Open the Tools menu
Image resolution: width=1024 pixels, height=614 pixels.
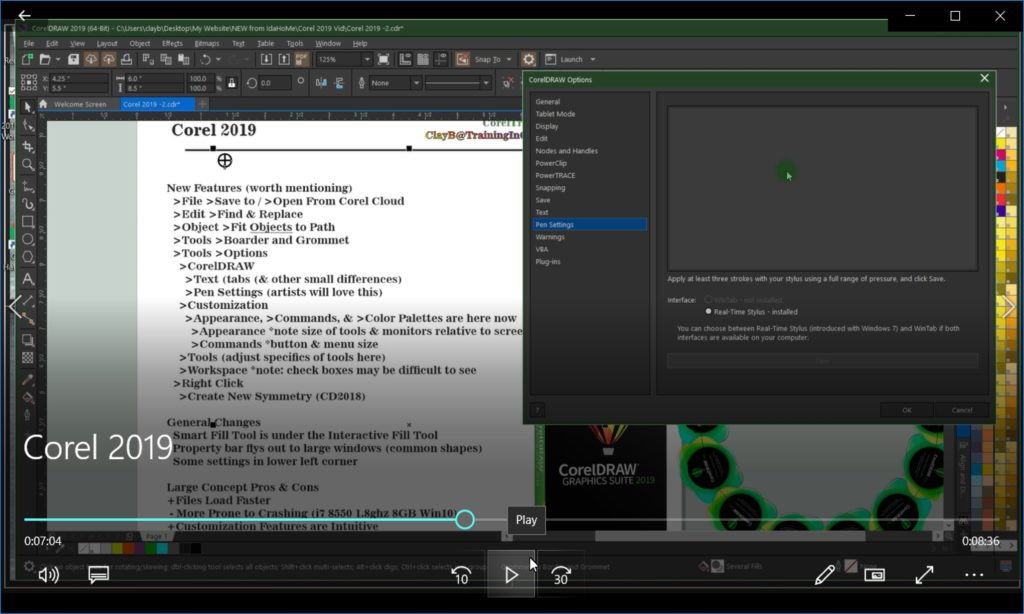coord(295,43)
